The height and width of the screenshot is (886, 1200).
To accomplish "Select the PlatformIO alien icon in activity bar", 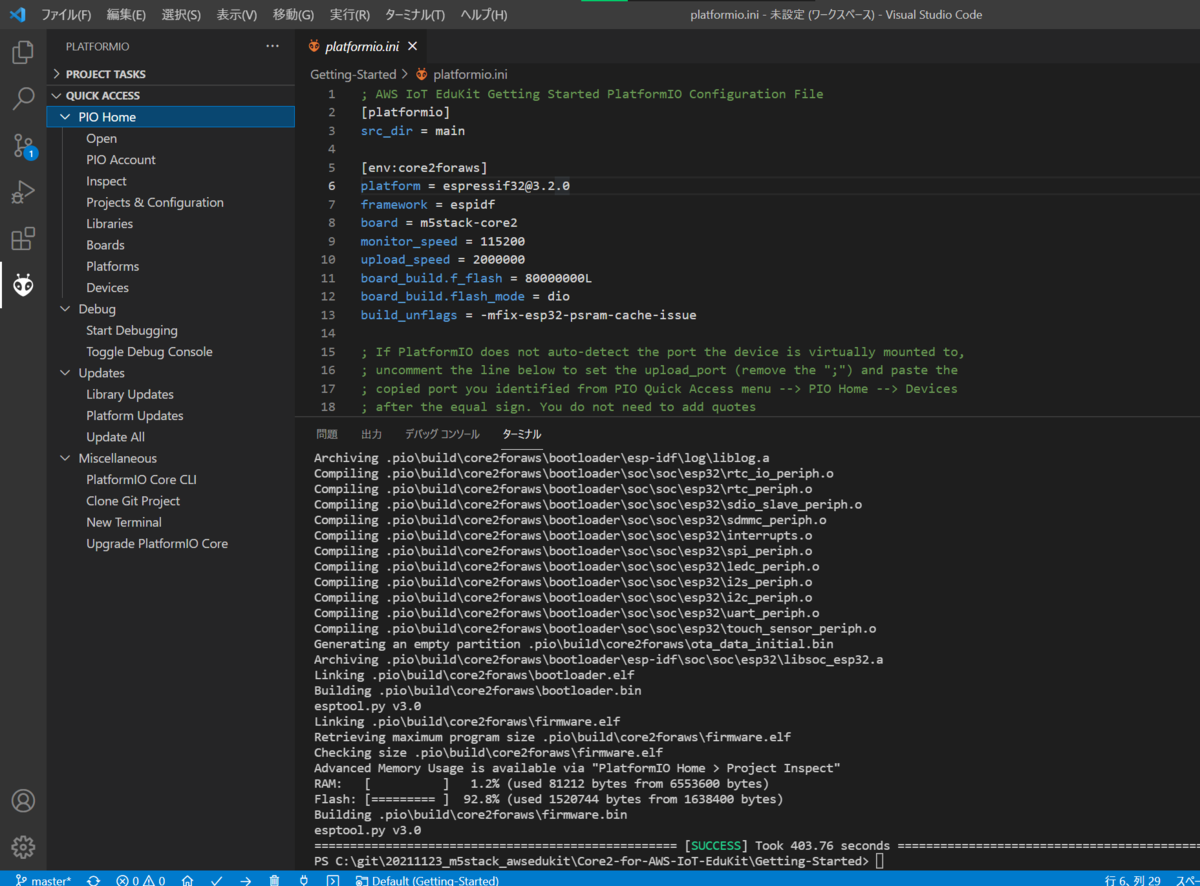I will (23, 286).
